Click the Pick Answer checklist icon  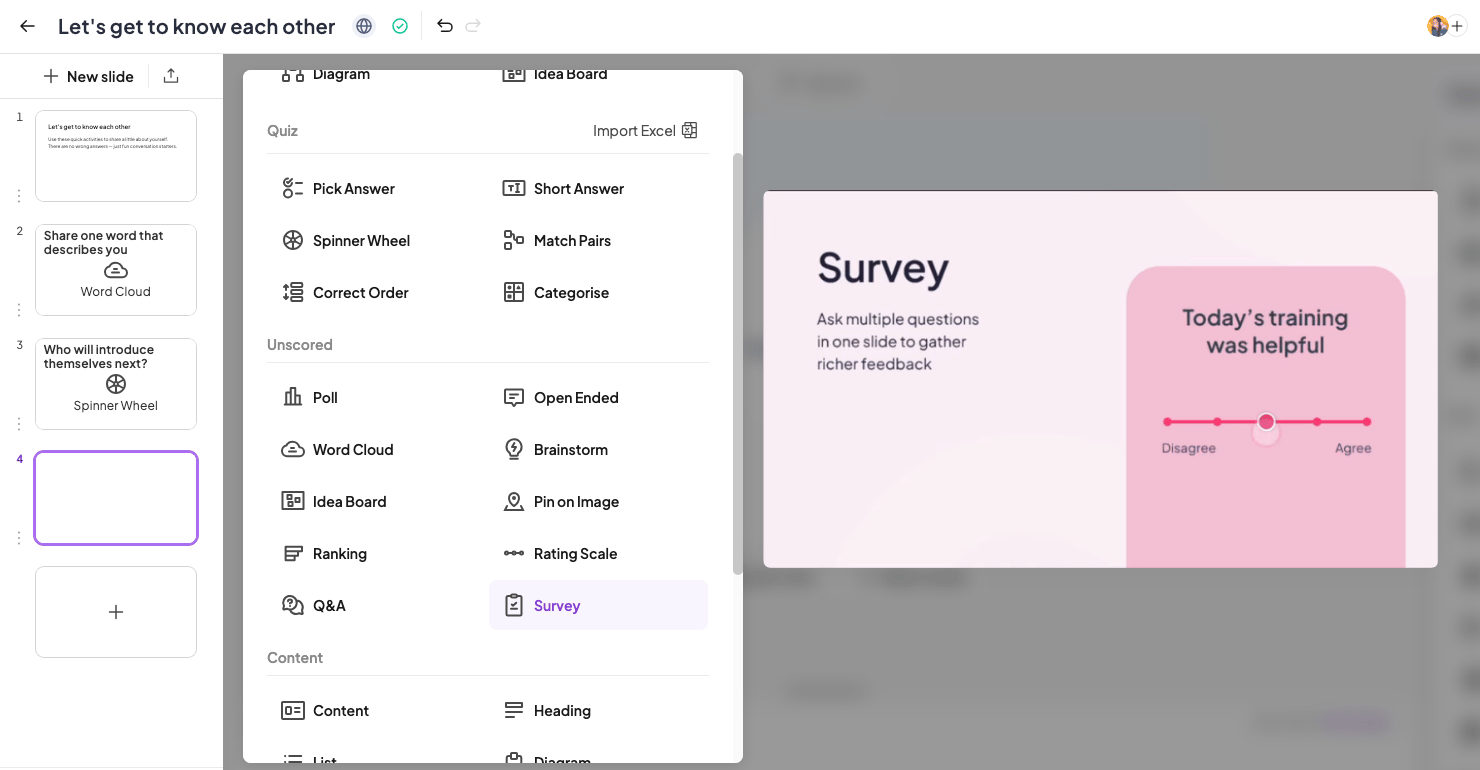pyautogui.click(x=293, y=188)
